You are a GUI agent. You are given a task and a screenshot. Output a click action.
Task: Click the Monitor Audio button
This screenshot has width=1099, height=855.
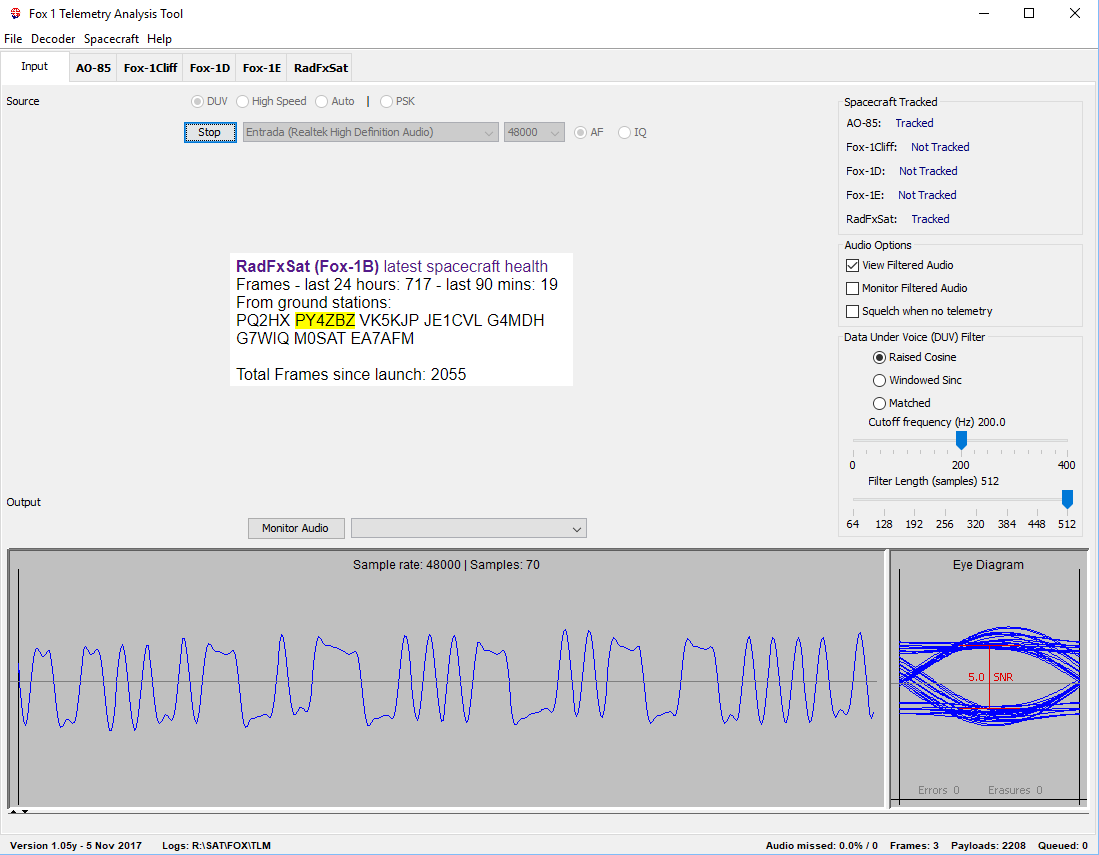[x=295, y=528]
